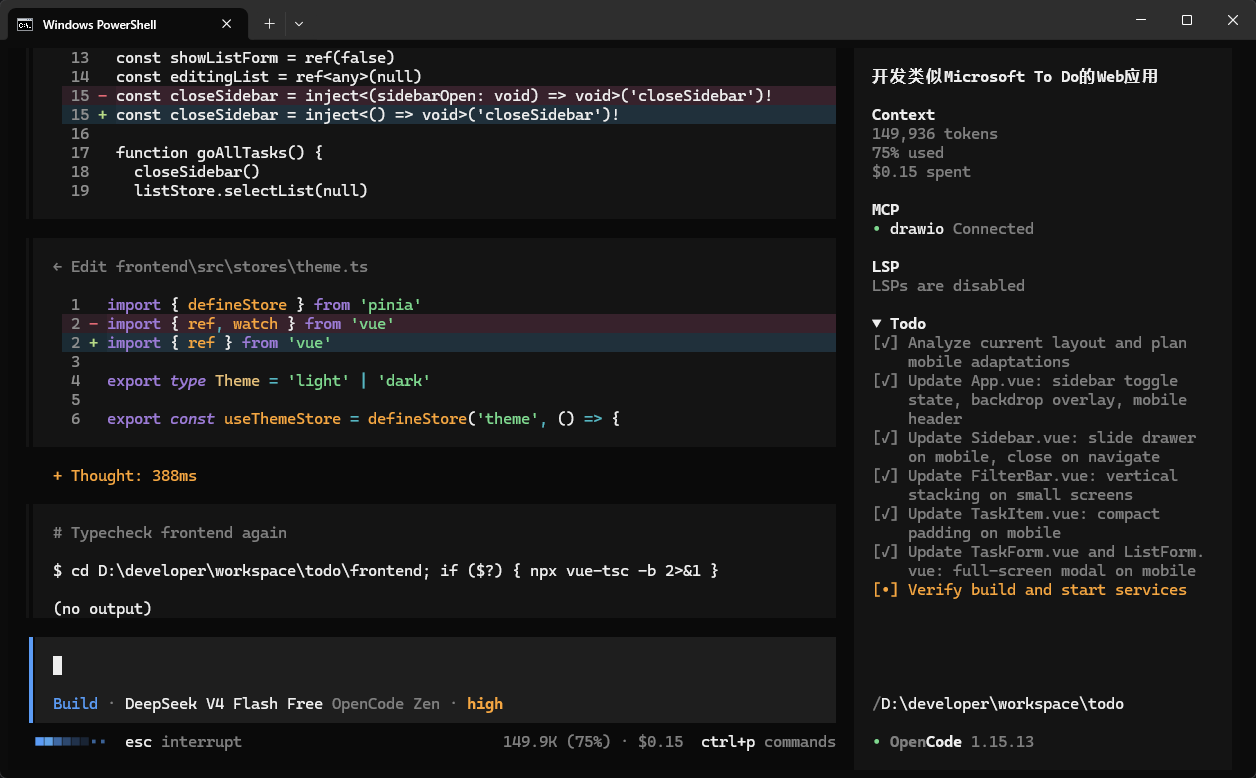The image size is (1256, 778).
Task: Click the removed 'import { ref, watch }' line
Action: (x=448, y=324)
